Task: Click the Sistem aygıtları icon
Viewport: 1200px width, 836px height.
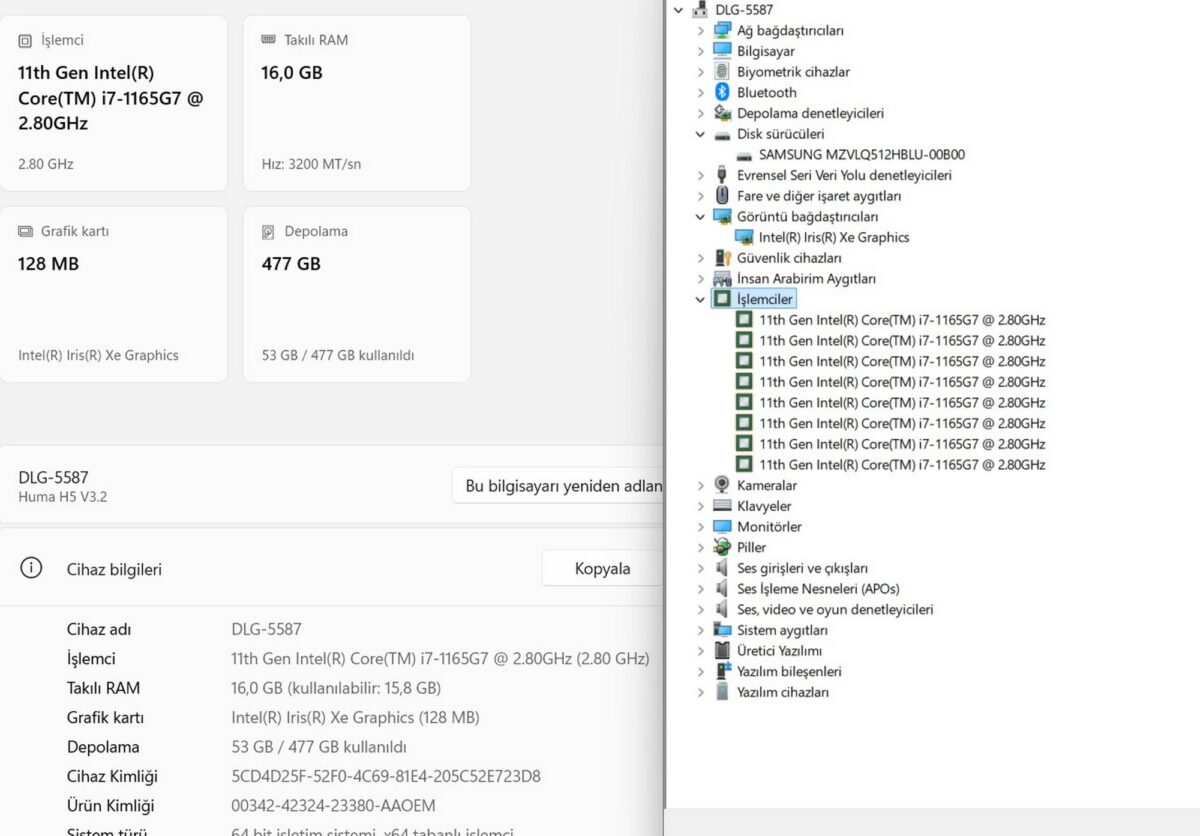Action: (x=722, y=630)
